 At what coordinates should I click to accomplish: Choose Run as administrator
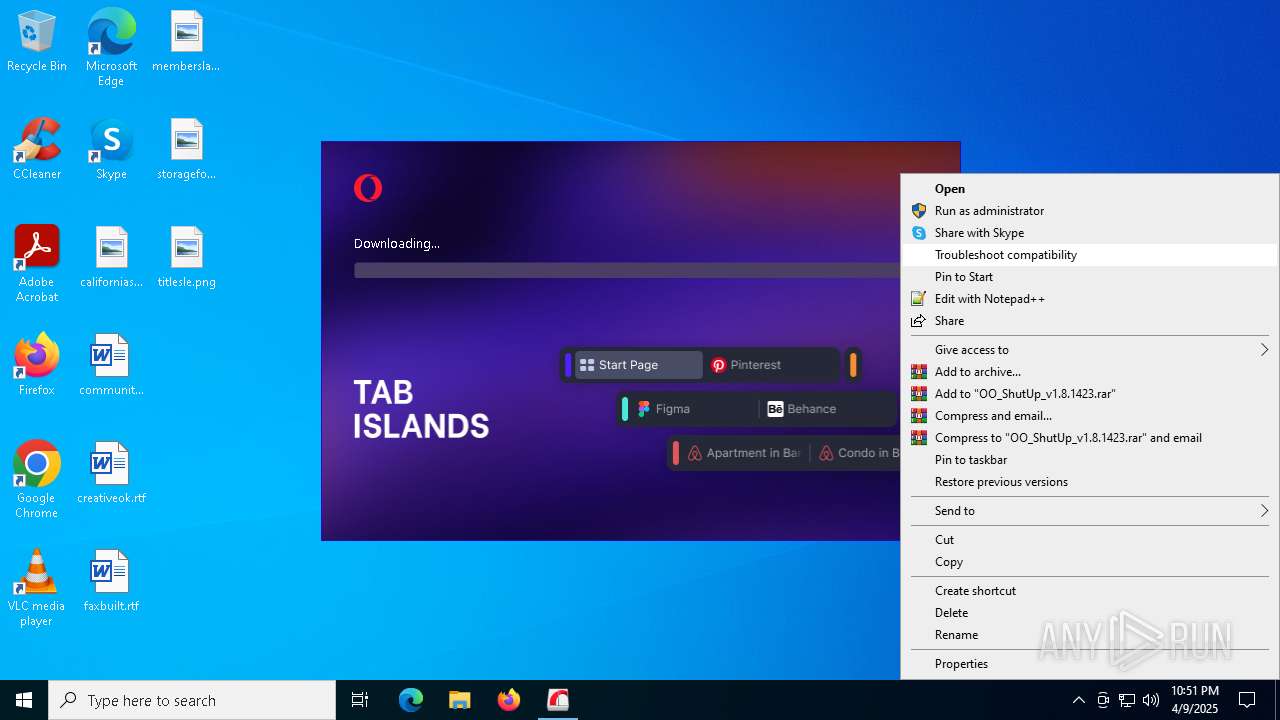(1090, 211)
